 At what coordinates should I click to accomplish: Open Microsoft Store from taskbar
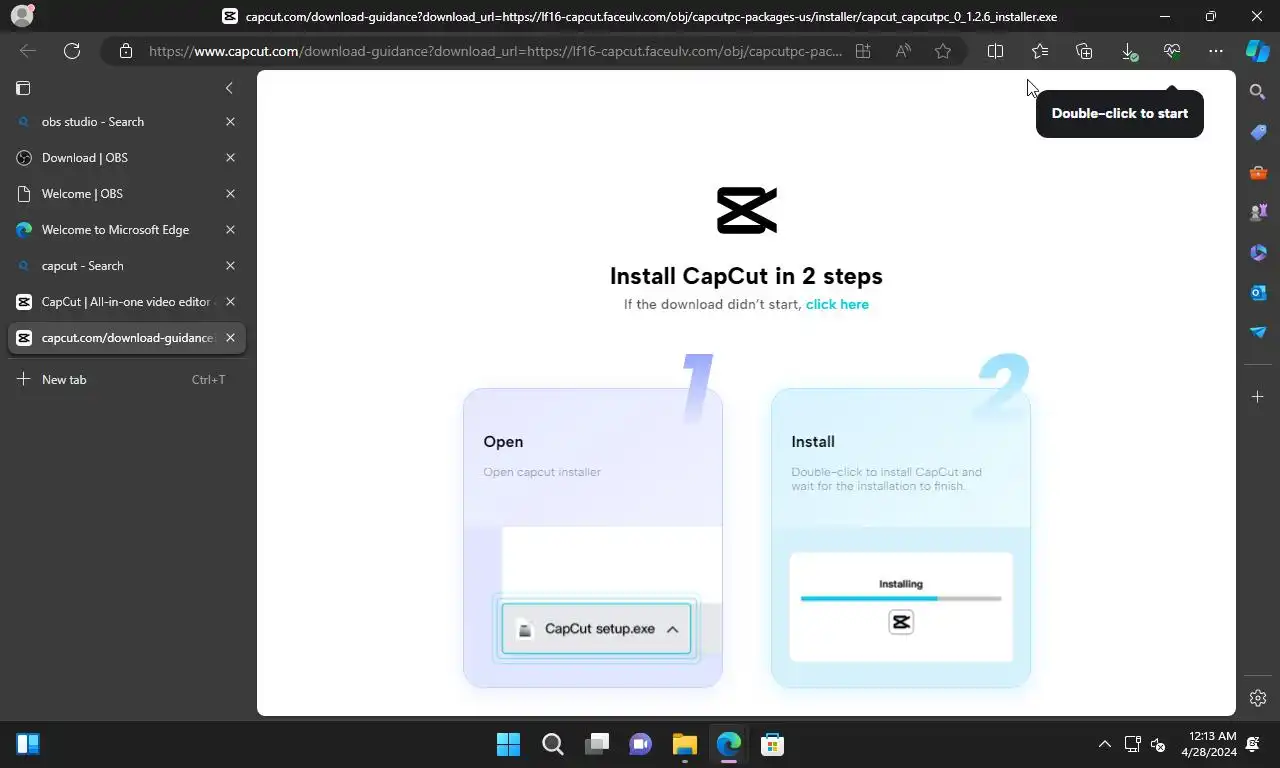tap(772, 744)
